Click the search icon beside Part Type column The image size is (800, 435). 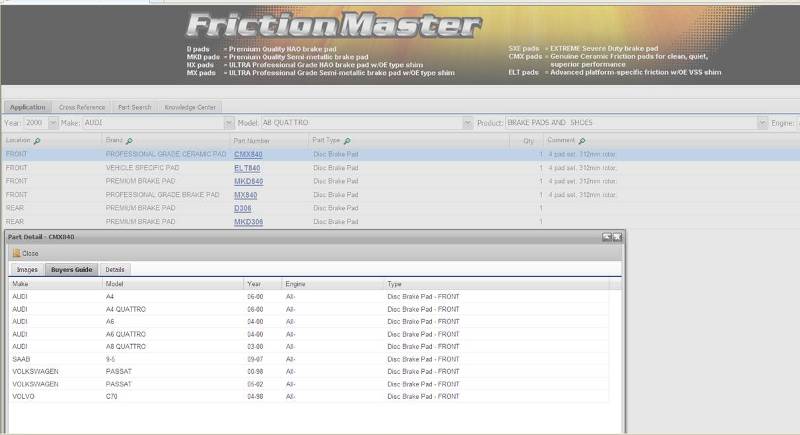[x=347, y=141]
